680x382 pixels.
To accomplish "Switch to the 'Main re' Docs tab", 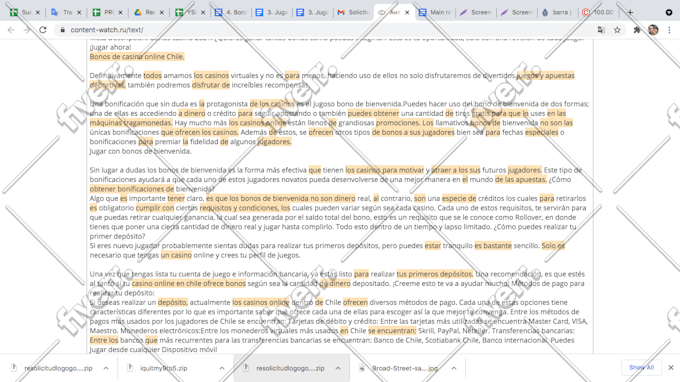I will 435,13.
